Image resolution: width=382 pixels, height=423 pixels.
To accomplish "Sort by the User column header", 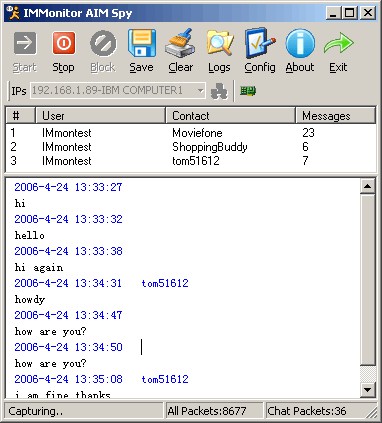I will coord(100,116).
